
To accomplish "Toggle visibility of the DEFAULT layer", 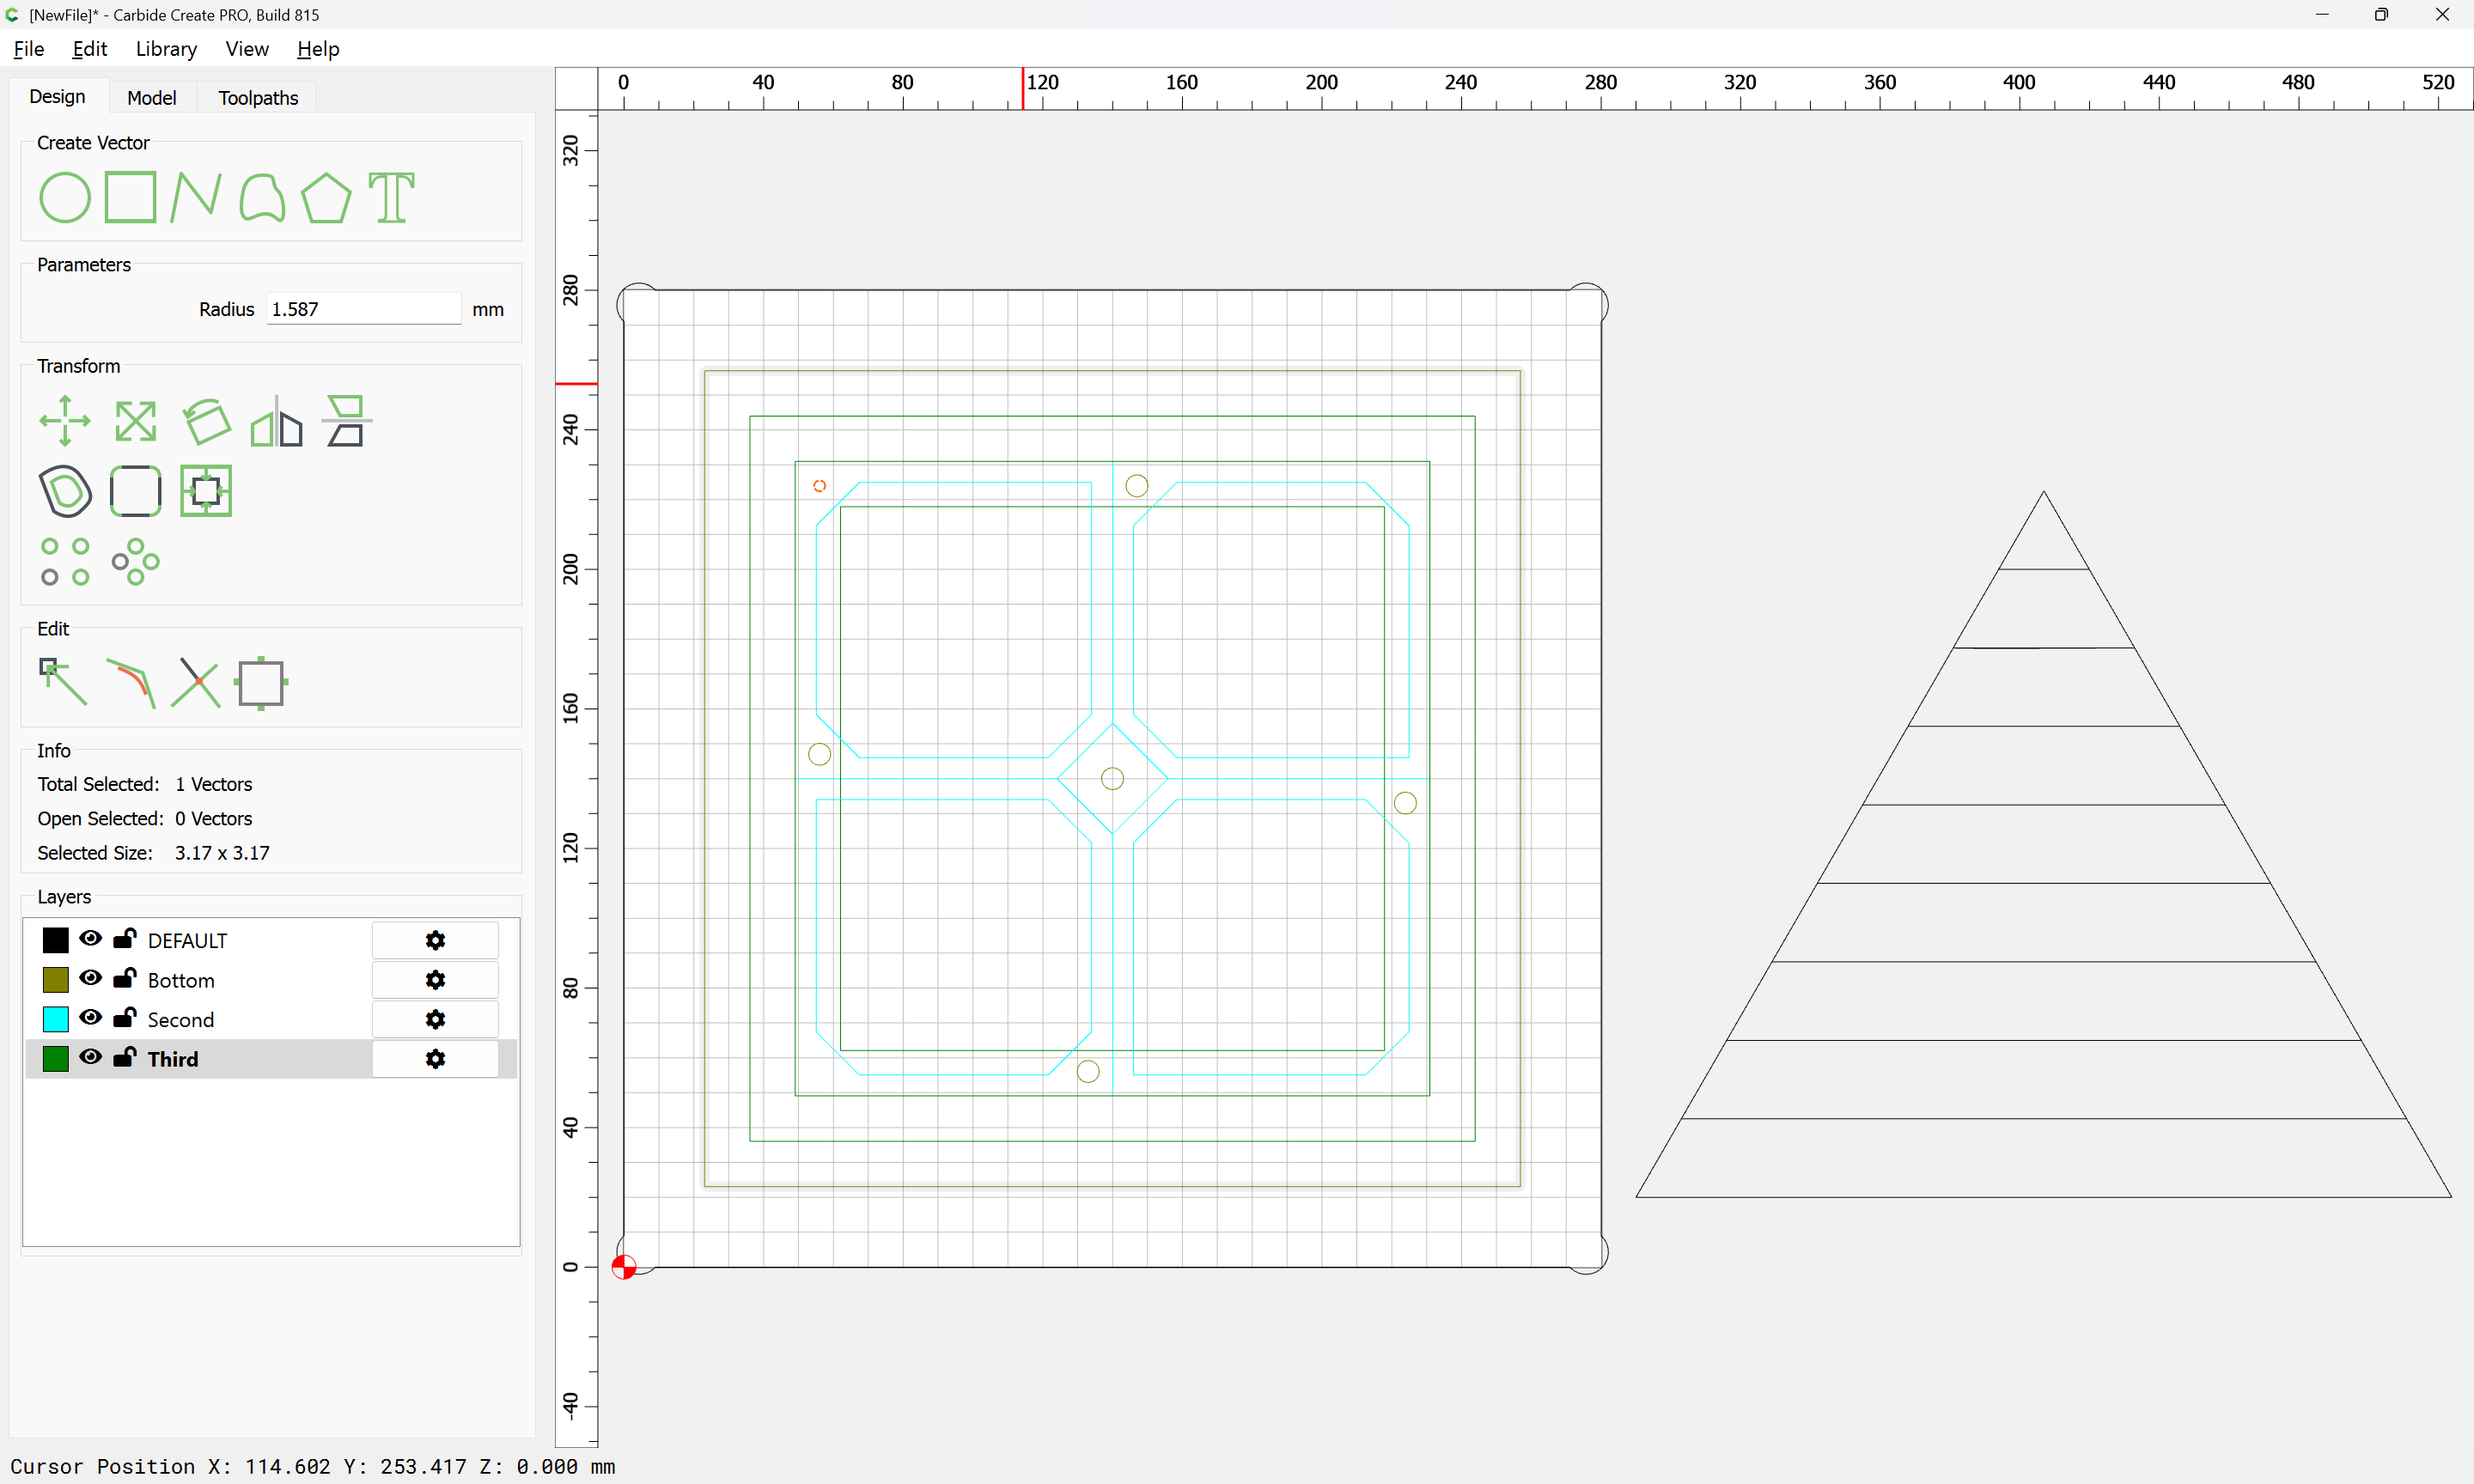I will [91, 938].
